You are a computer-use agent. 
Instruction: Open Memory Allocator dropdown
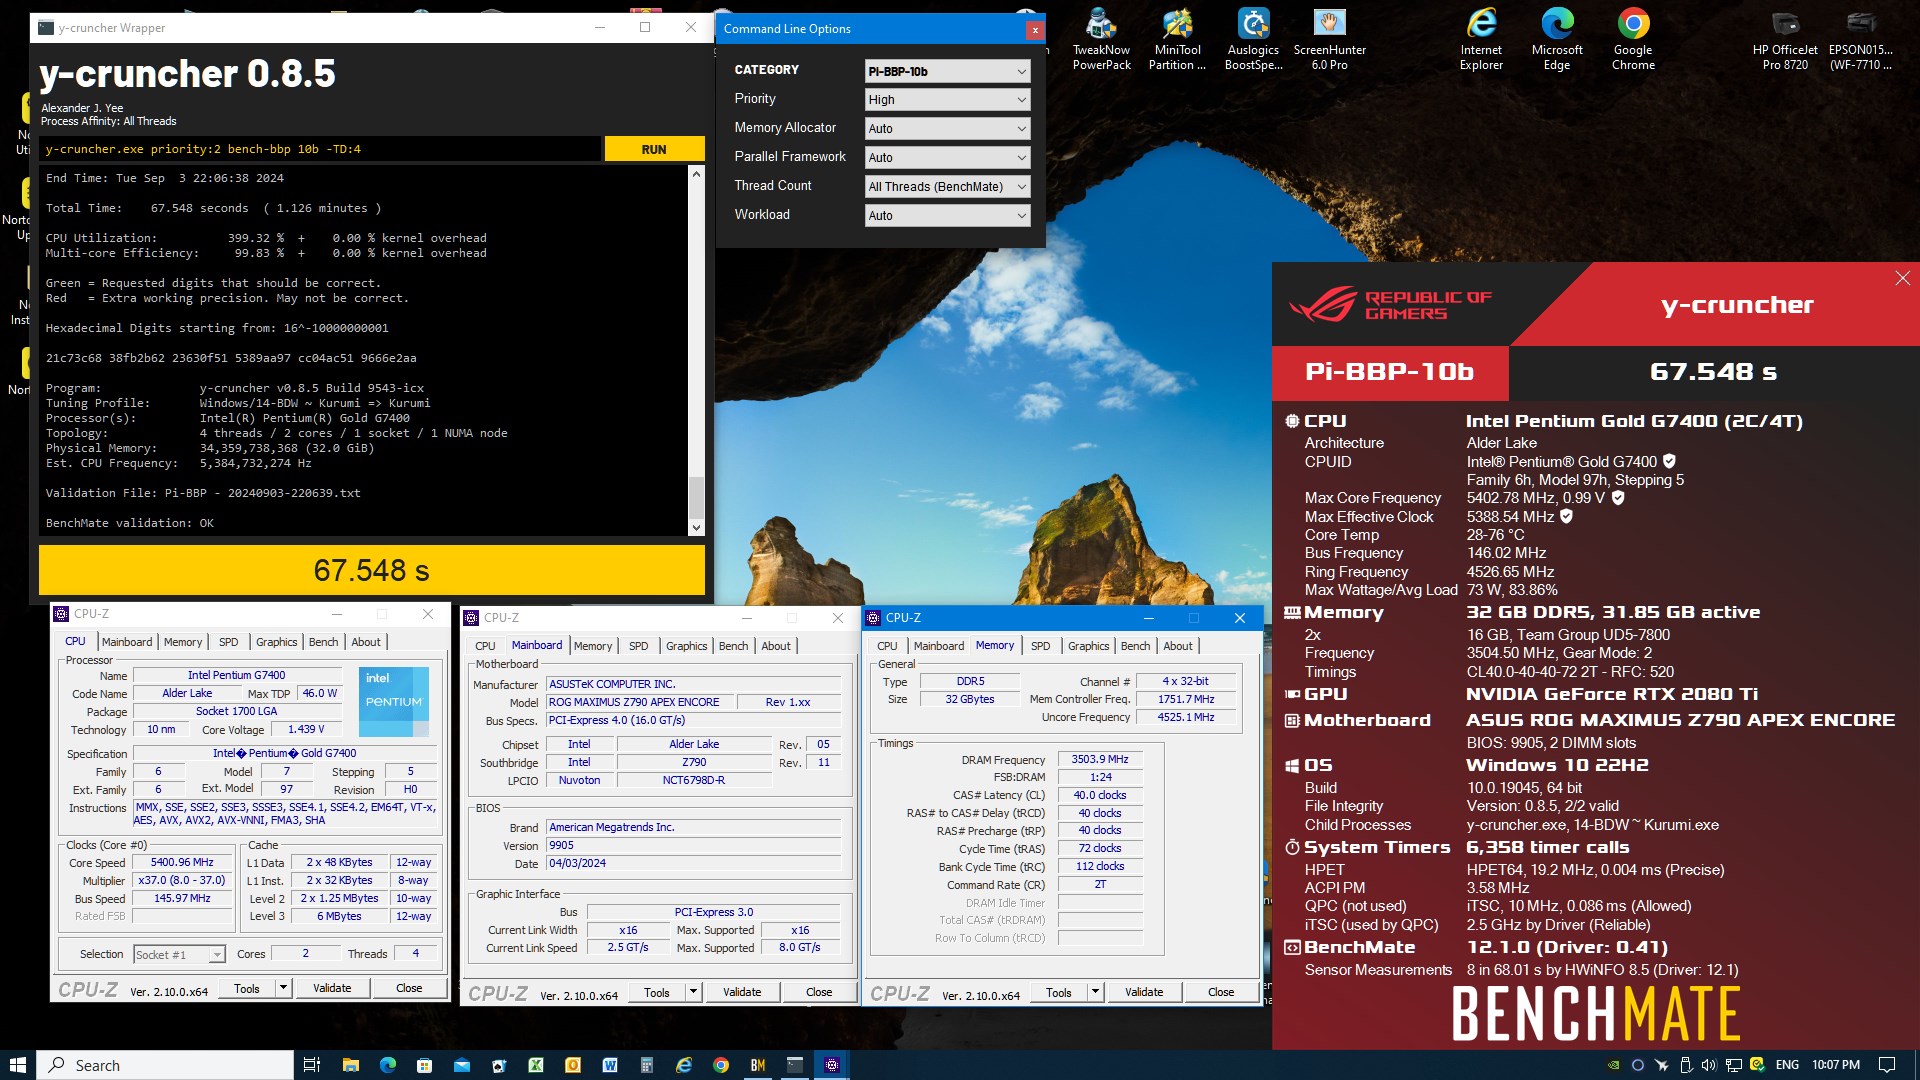947,128
